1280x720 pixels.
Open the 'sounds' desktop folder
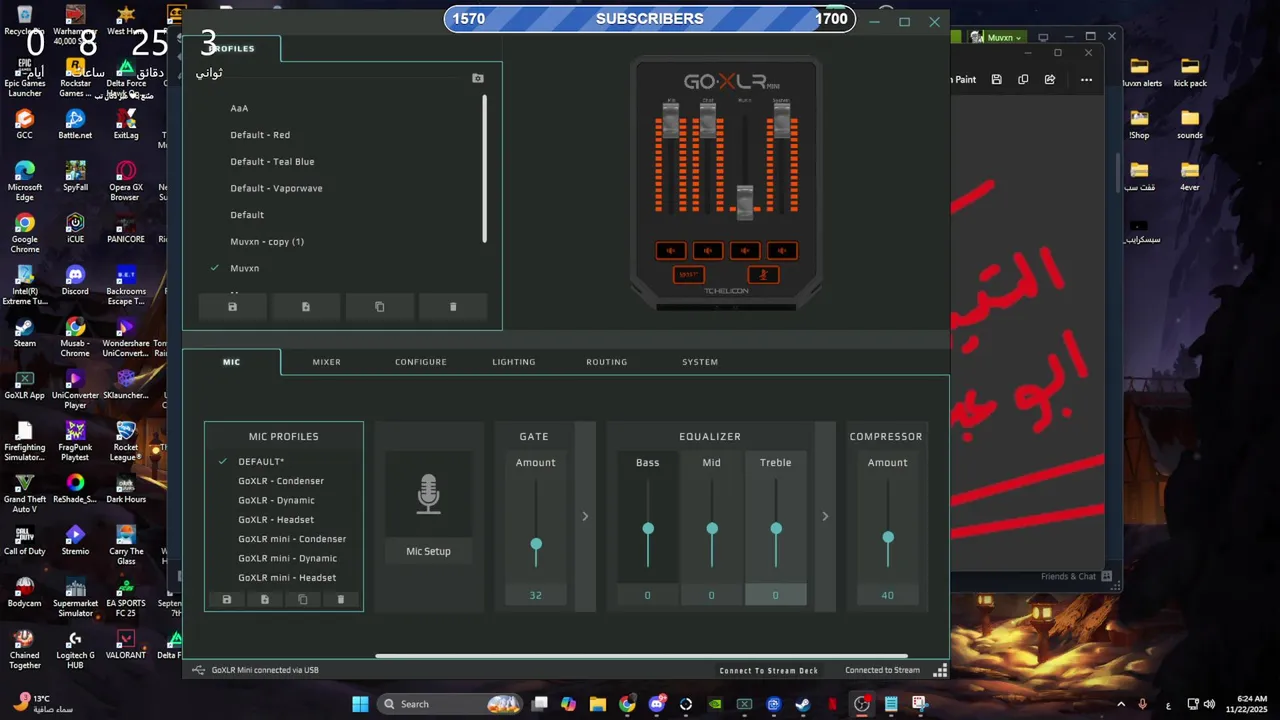click(1189, 124)
